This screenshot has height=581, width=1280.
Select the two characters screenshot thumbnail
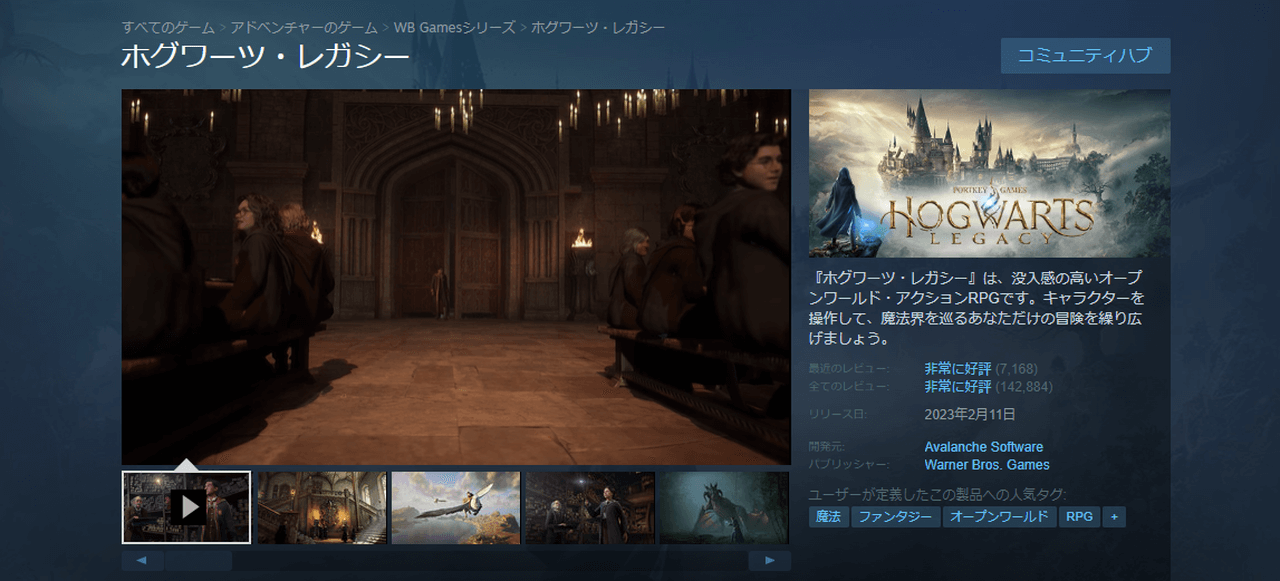(x=590, y=507)
